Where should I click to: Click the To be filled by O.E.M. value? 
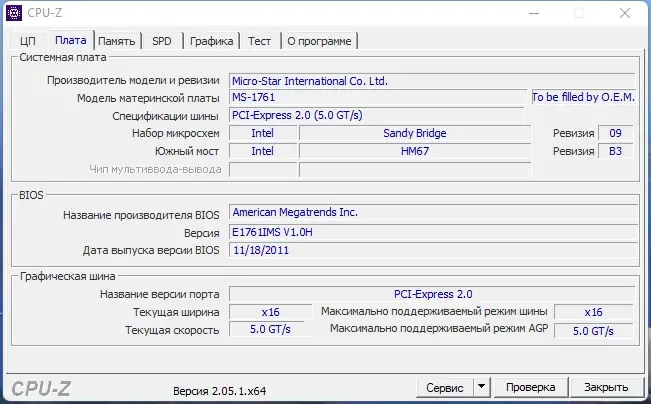click(x=583, y=97)
